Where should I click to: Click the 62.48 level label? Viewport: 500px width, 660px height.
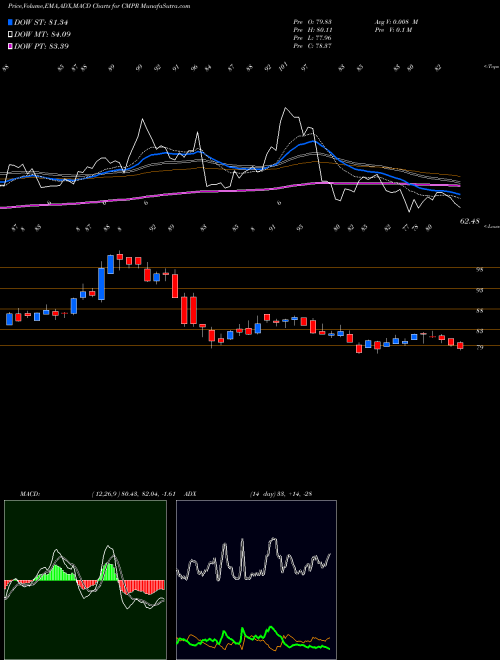[470, 221]
